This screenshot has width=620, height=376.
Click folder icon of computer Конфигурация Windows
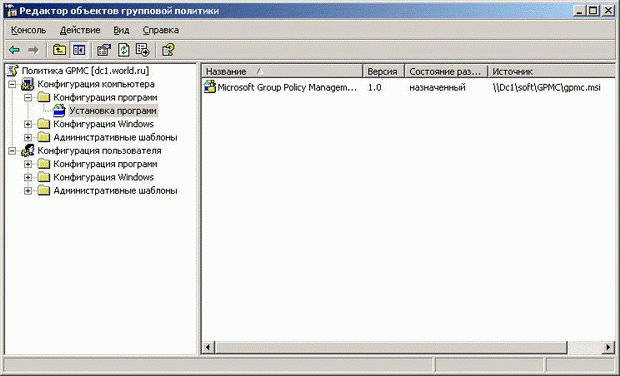coord(43,124)
